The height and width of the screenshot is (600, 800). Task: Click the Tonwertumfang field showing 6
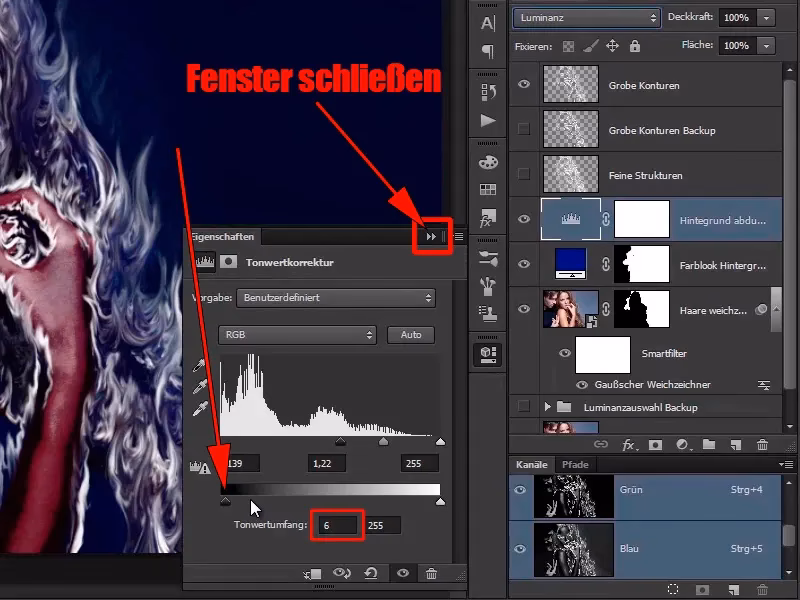(338, 525)
